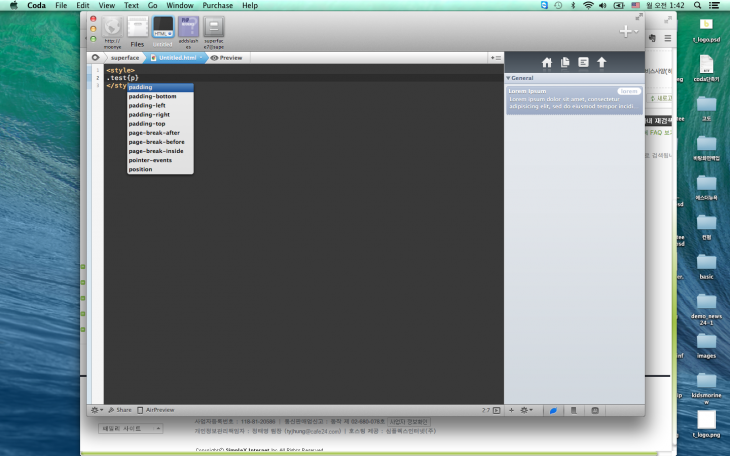Viewport: 730px width, 456px height.
Task: Click line 1 style tag in editor
Action: point(120,70)
